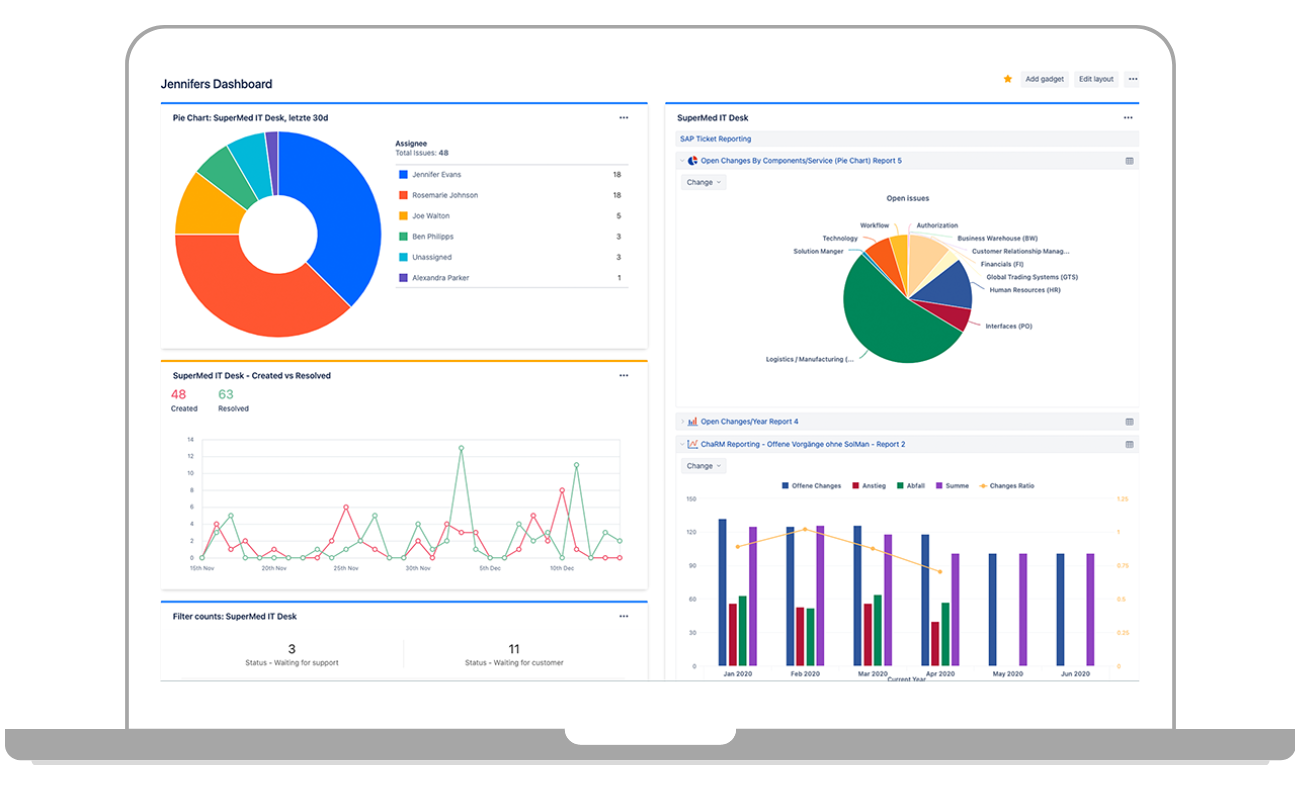
Task: Toggle Anstieg series in legend
Action: [867, 486]
